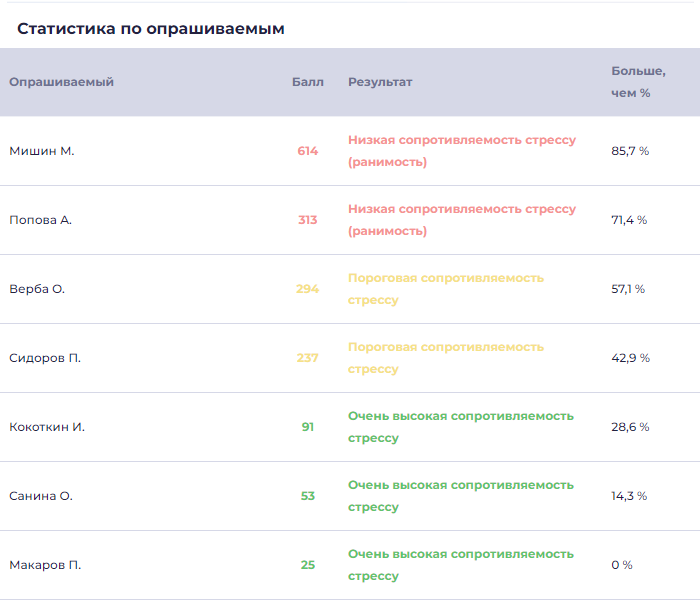Open respondent Мишин М.
The width and height of the screenshot is (700, 602).
click(42, 151)
